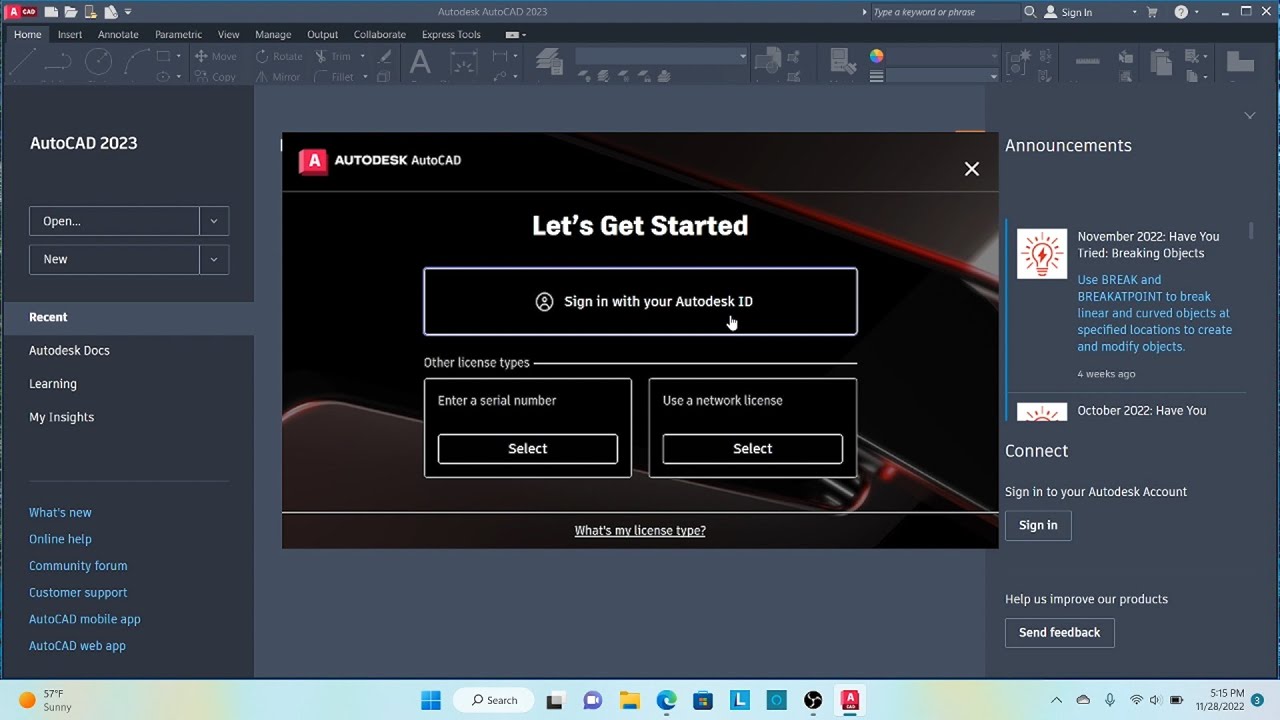The image size is (1280, 720).
Task: Click Sign In in the title bar
Action: coord(1068,12)
